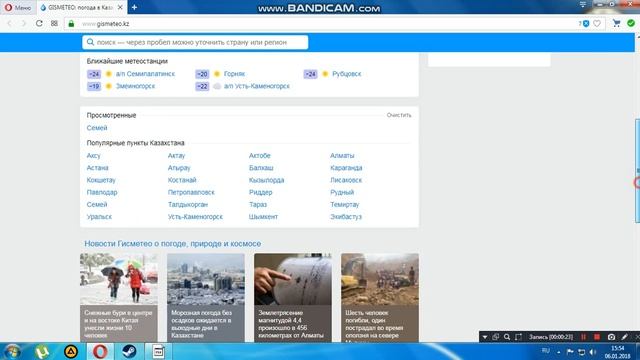The image size is (640, 360).
Task: Open Горняк weather station
Action: 234,74
